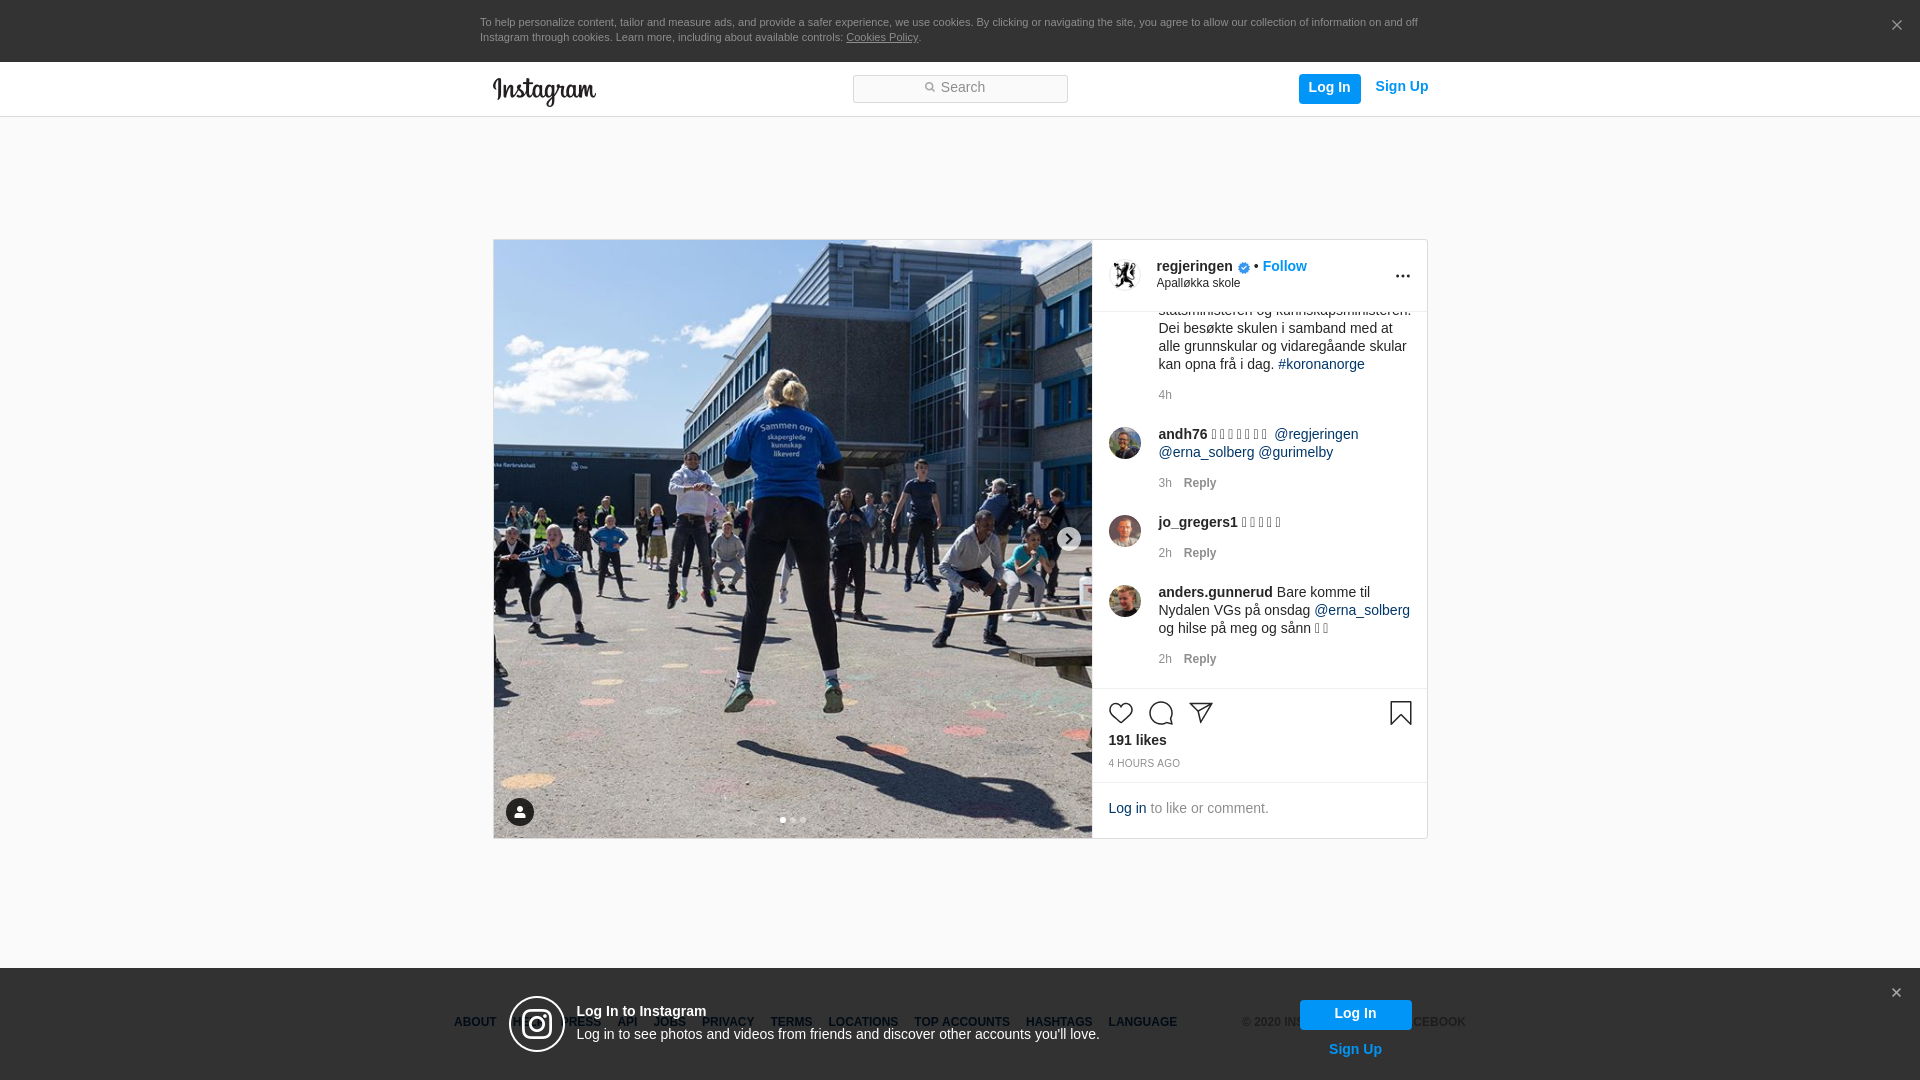The height and width of the screenshot is (1080, 1920).
Task: Open Apalløkka skole location link
Action: click(x=1199, y=283)
